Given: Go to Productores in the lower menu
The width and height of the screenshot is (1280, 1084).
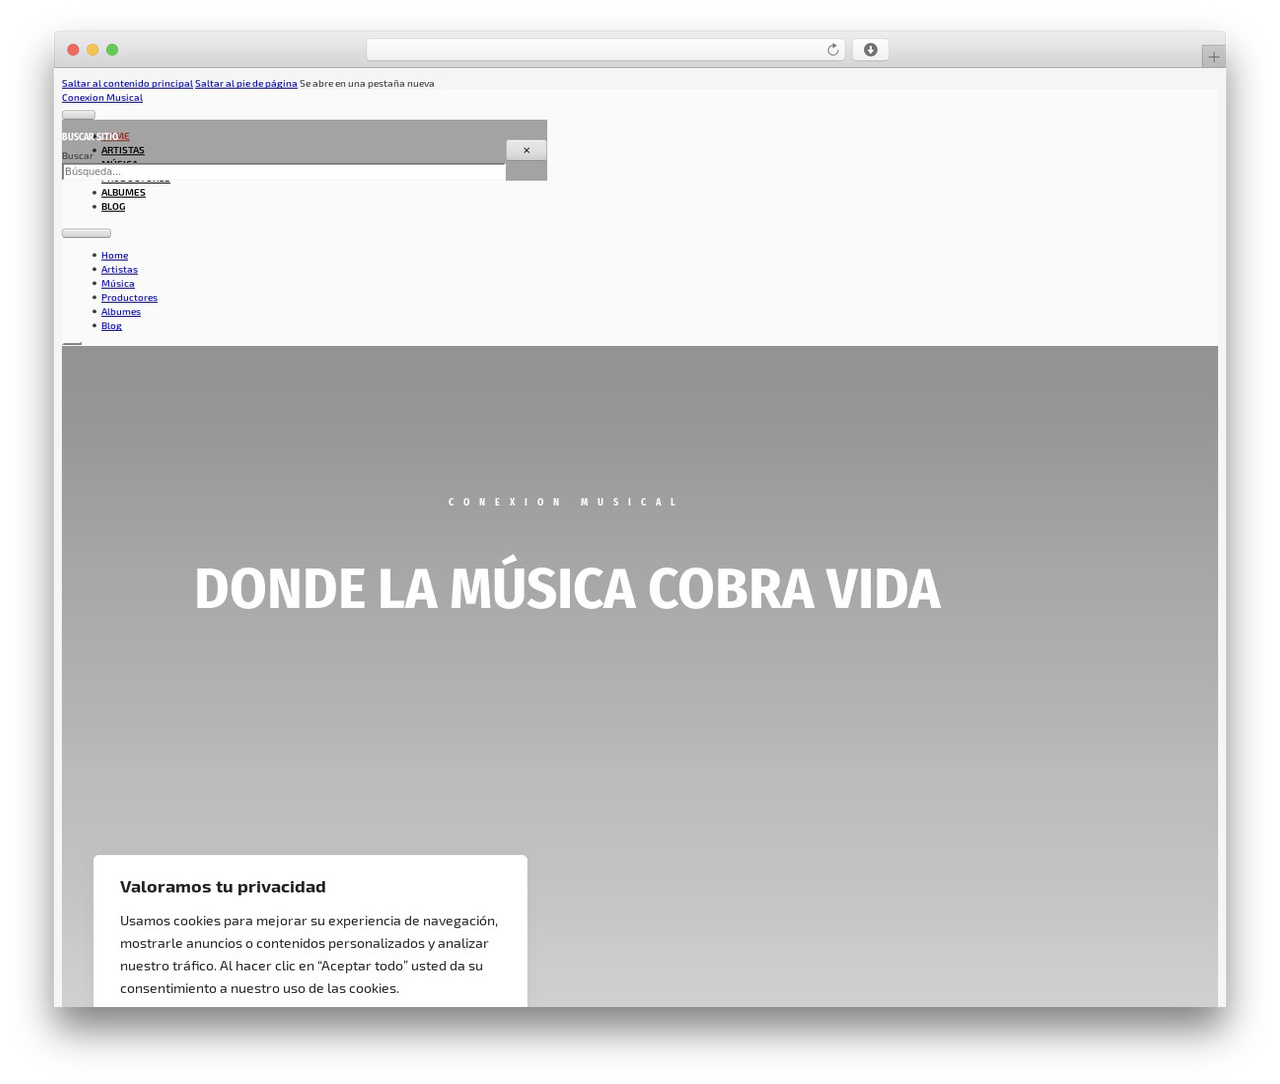Looking at the screenshot, I should [x=129, y=297].
